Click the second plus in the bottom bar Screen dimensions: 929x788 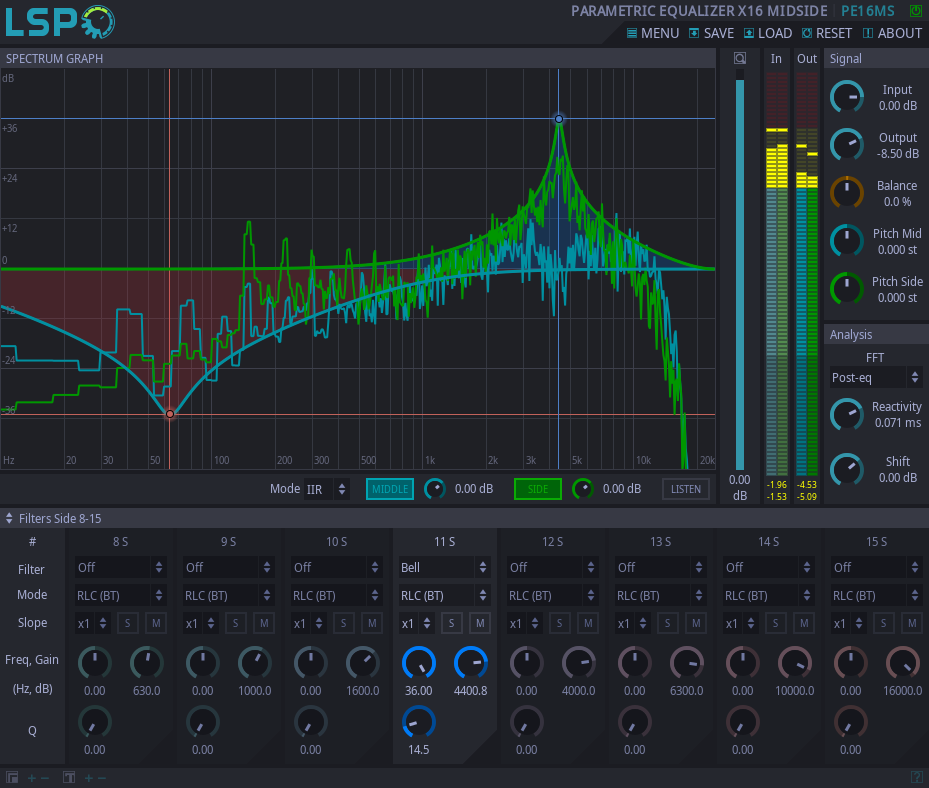point(89,778)
